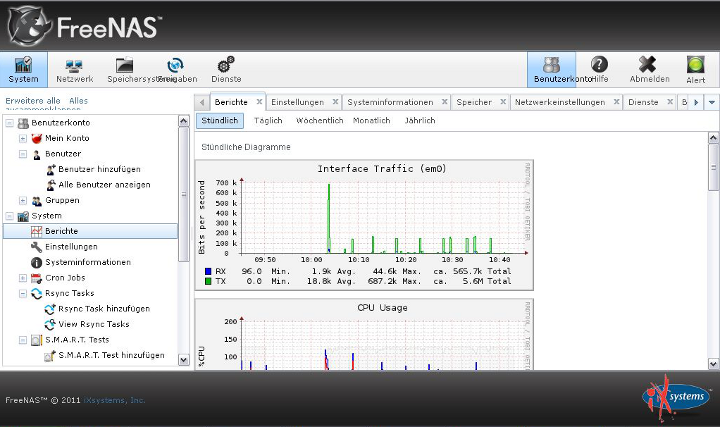Click the iXsystems logo in footer

coord(676,397)
